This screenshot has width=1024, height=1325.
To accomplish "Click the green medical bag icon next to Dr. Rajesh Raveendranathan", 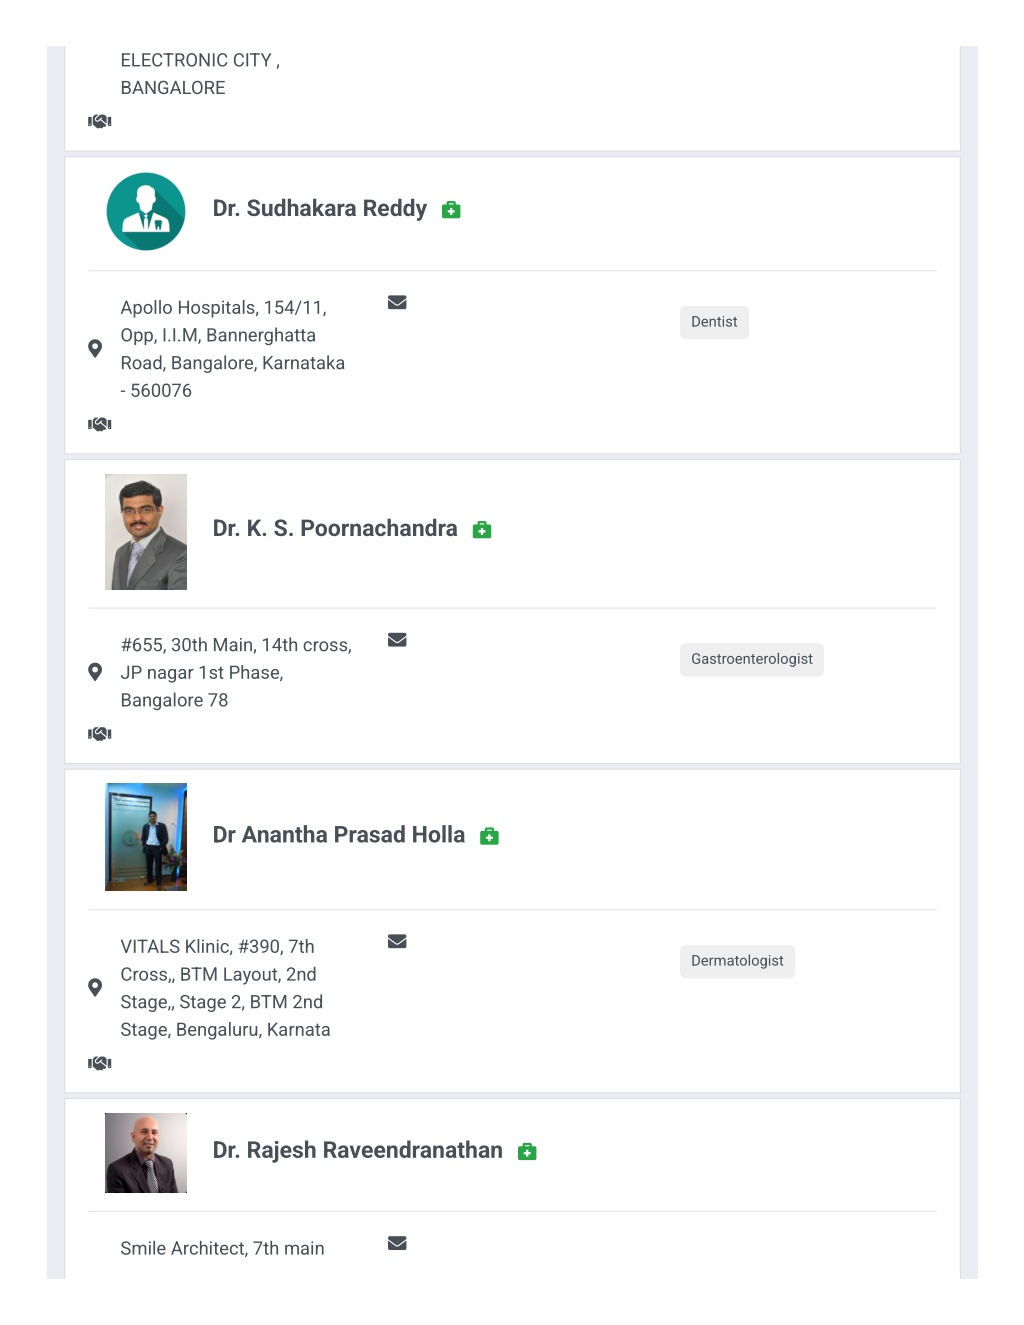I will point(527,1152).
